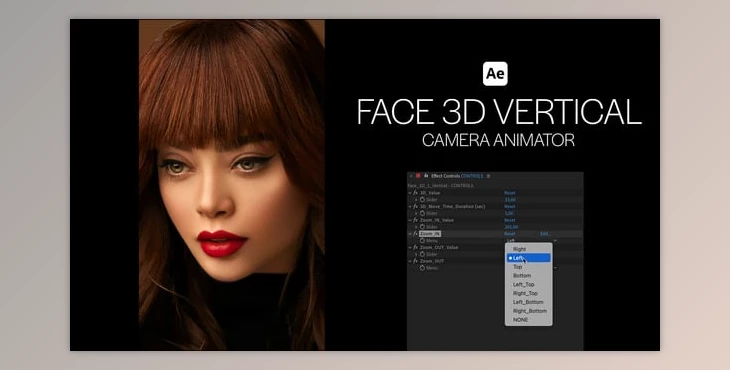Toggle the stopwatch for the Zoom_OUT Menu
This screenshot has width=730, height=370.
(422, 268)
